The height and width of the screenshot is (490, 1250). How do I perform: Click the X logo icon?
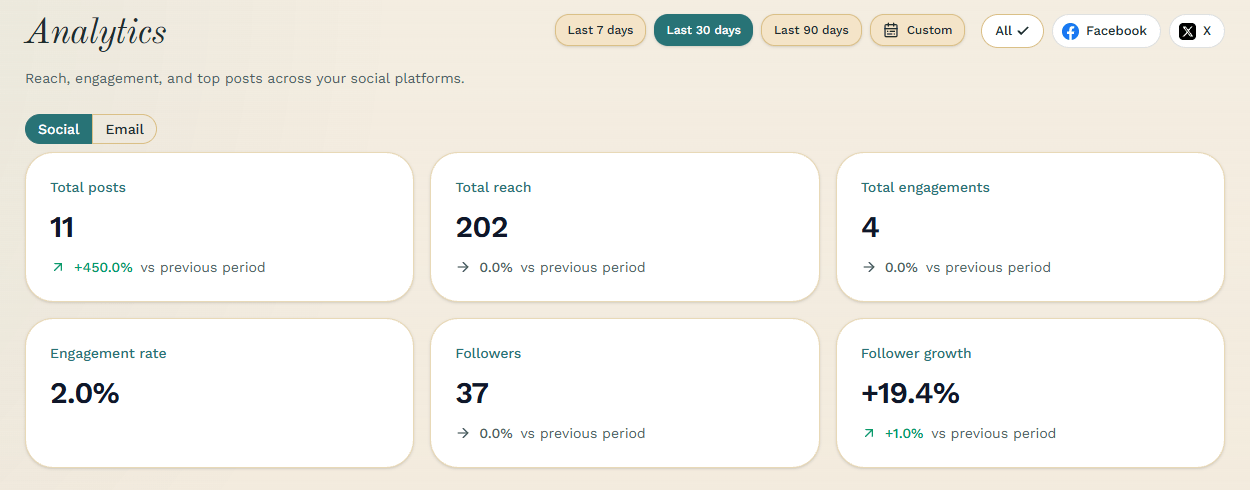coord(1187,31)
